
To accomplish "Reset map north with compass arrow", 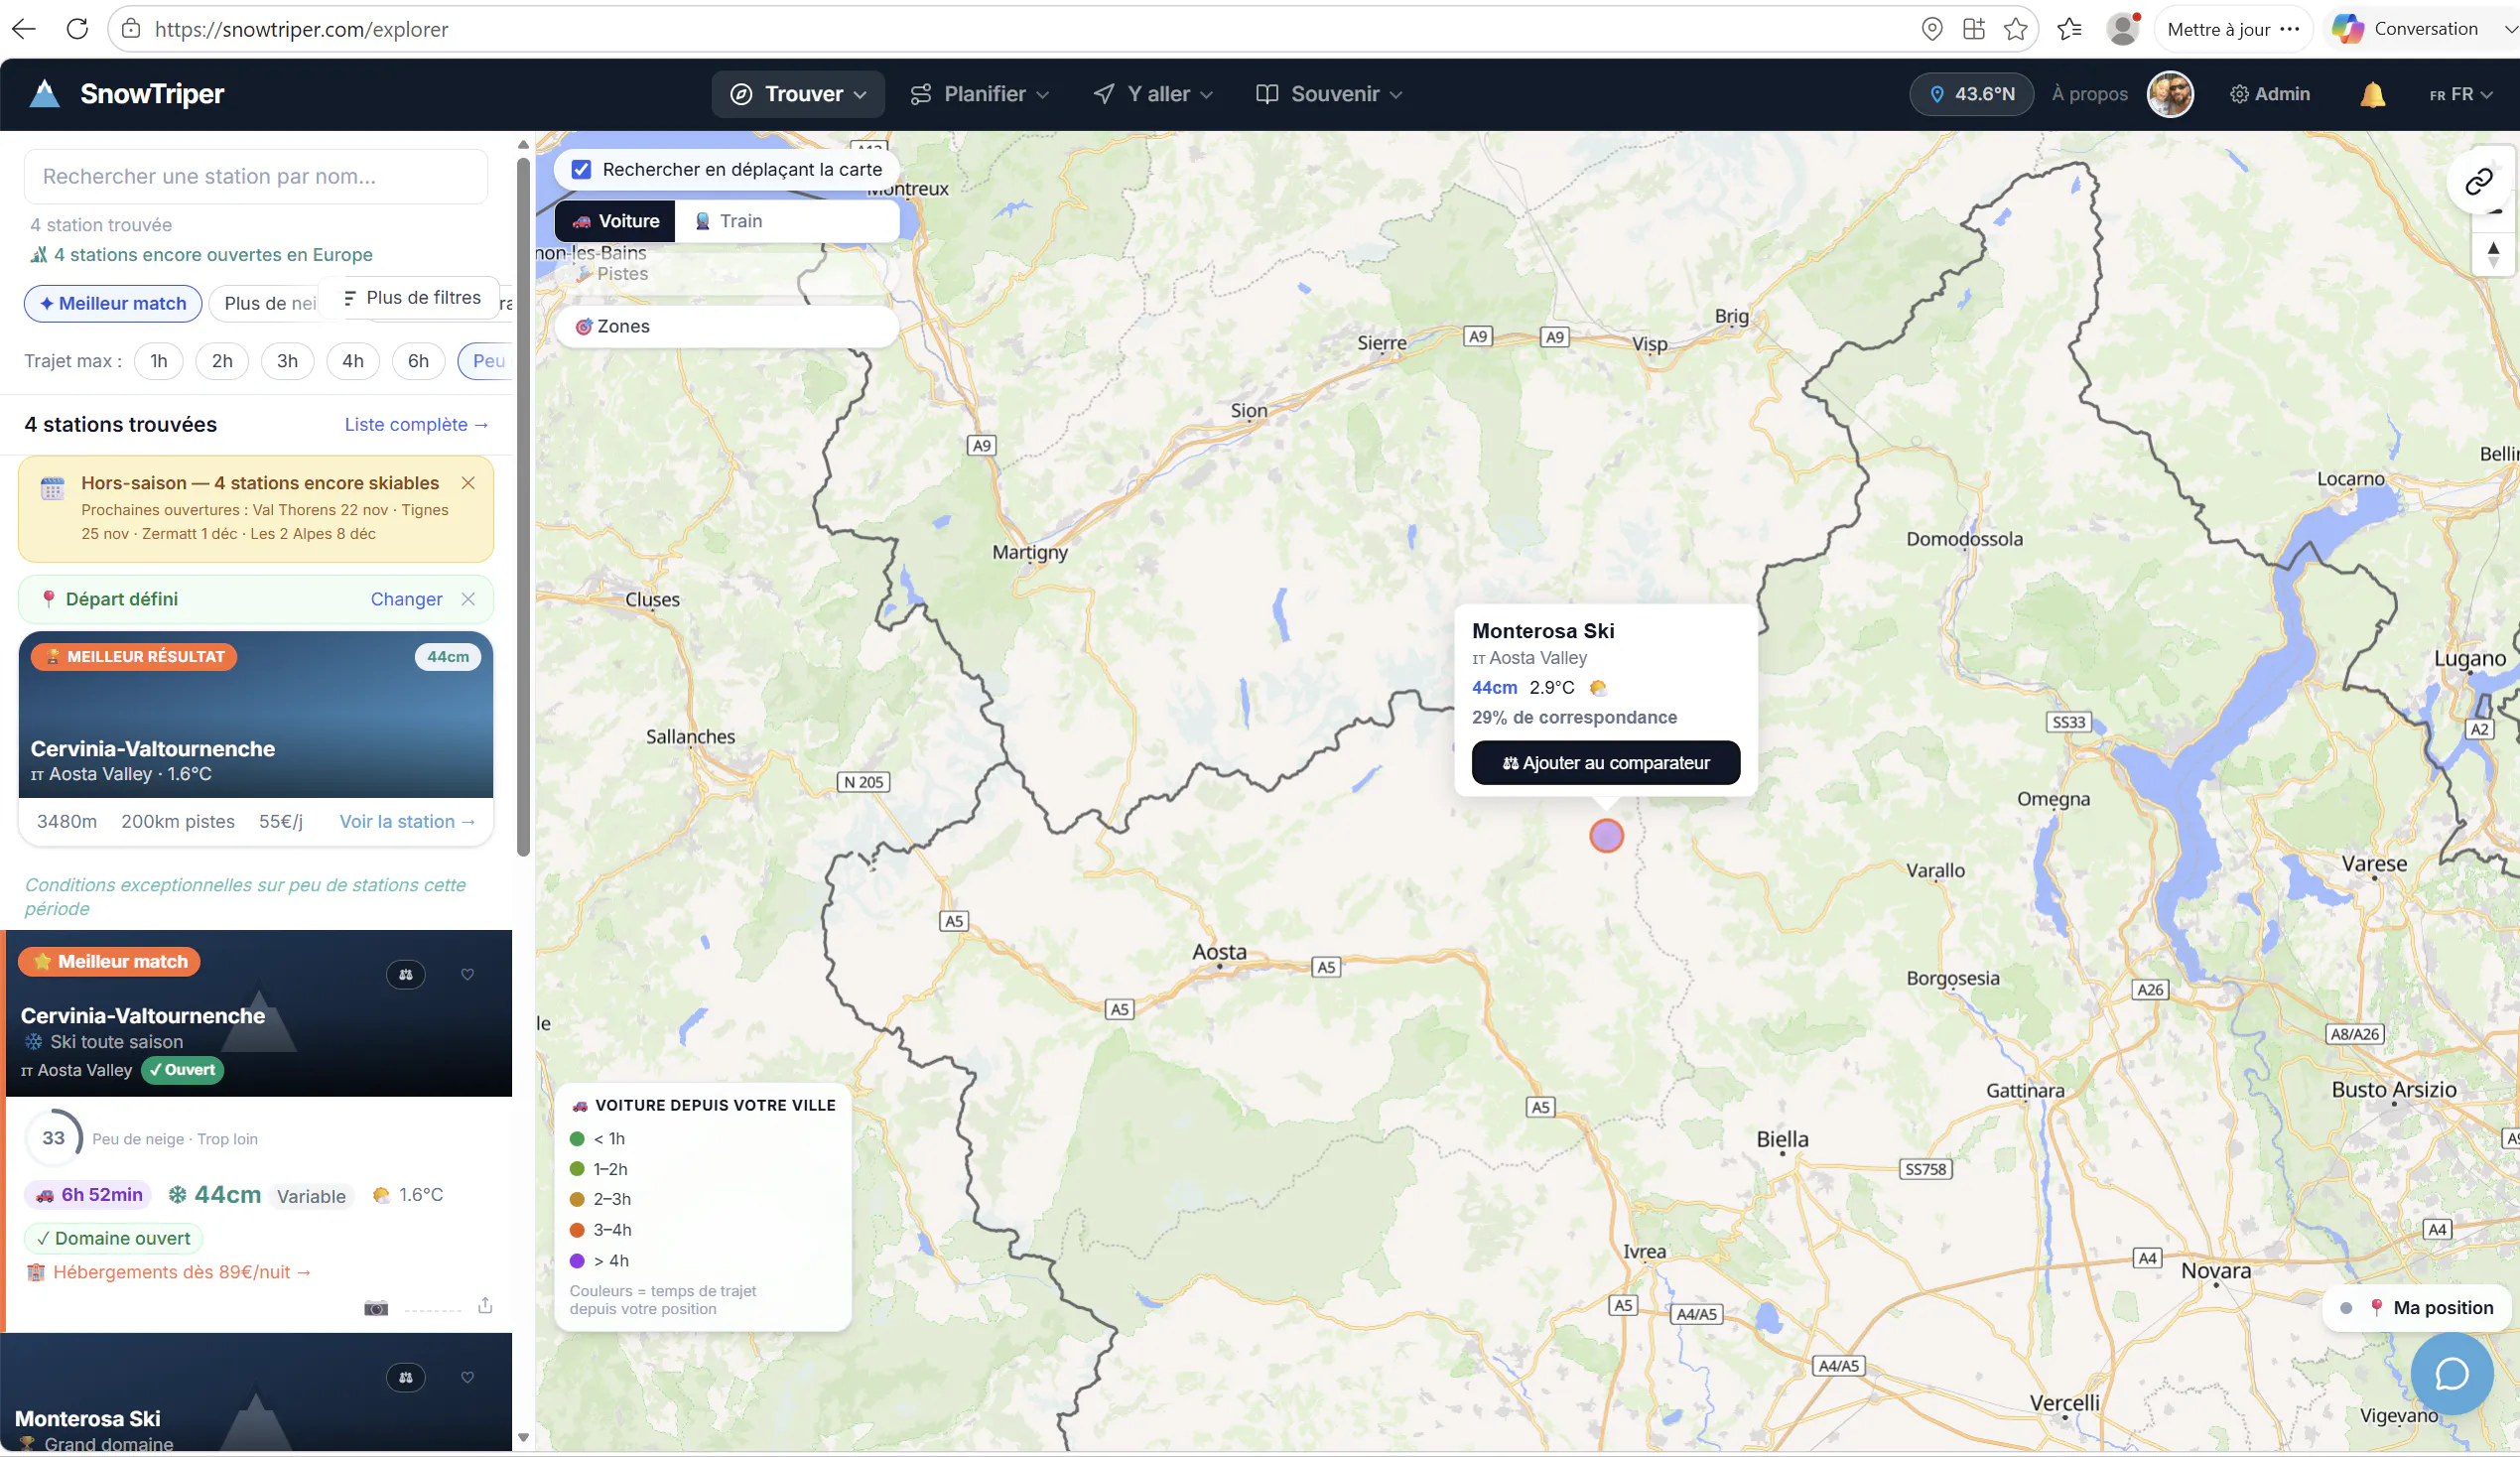I will coord(2492,255).
